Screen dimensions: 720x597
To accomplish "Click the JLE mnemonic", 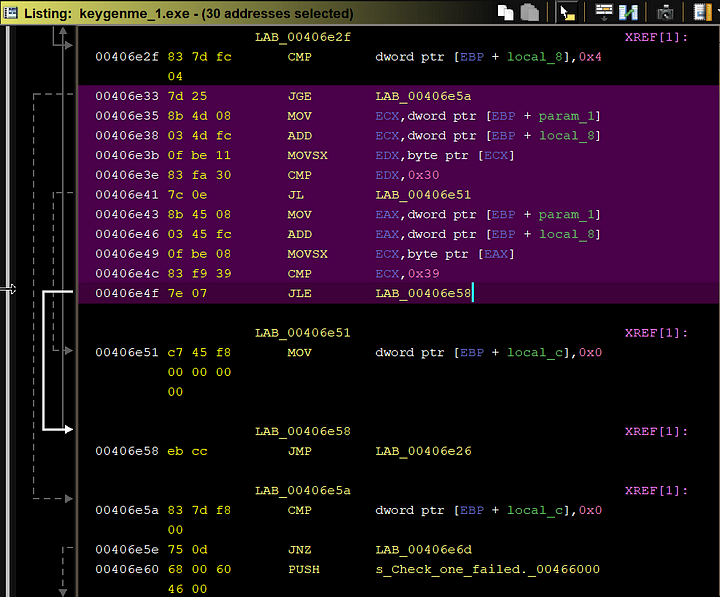I will point(299,293).
